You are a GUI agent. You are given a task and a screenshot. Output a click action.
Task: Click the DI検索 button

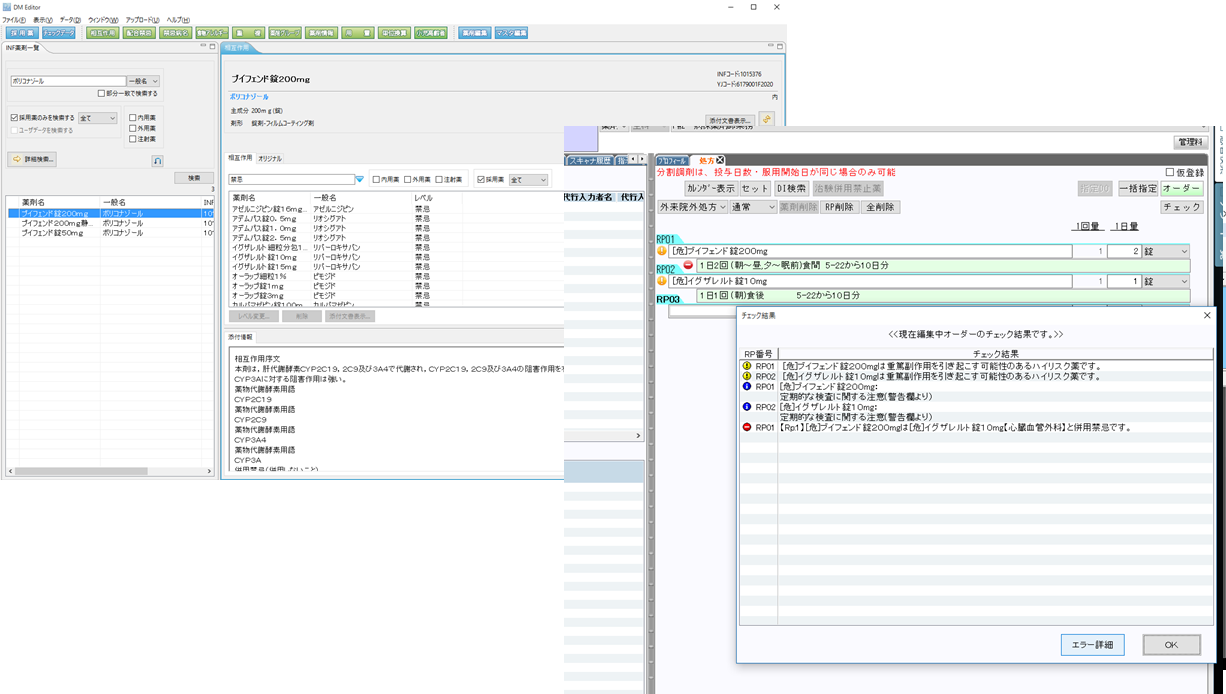click(x=791, y=188)
